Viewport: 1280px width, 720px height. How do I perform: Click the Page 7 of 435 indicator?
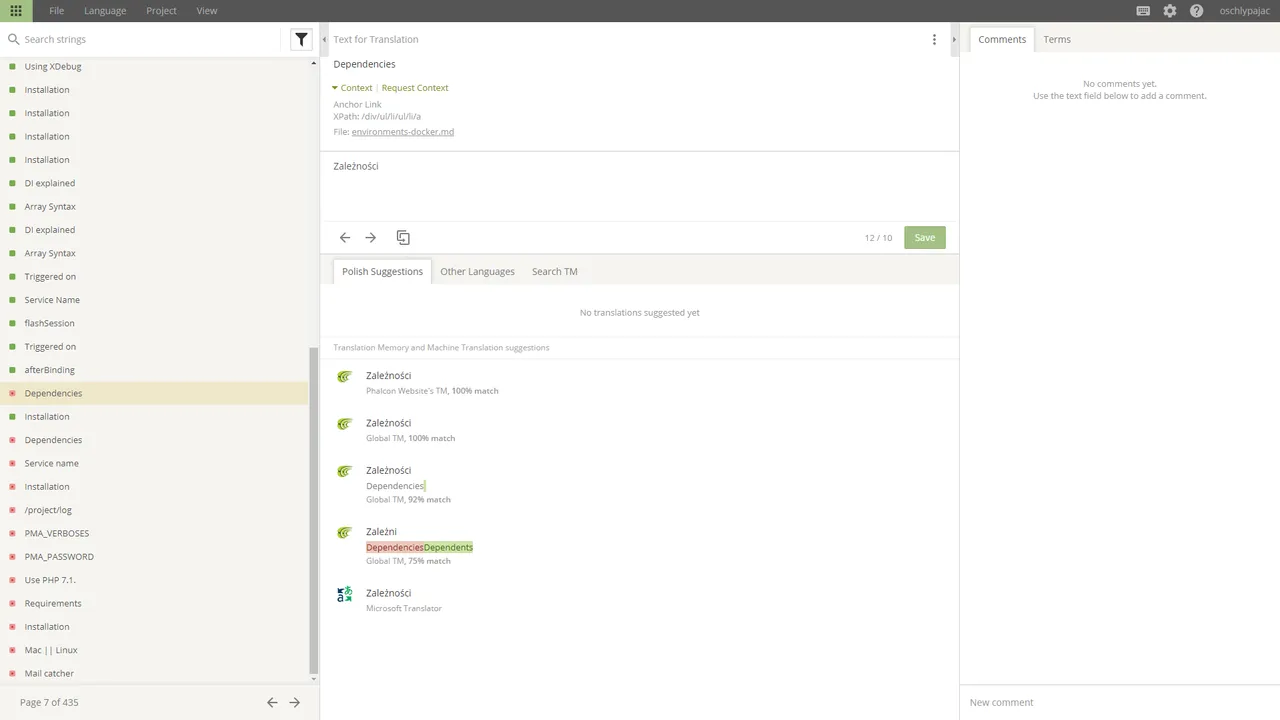[49, 703]
